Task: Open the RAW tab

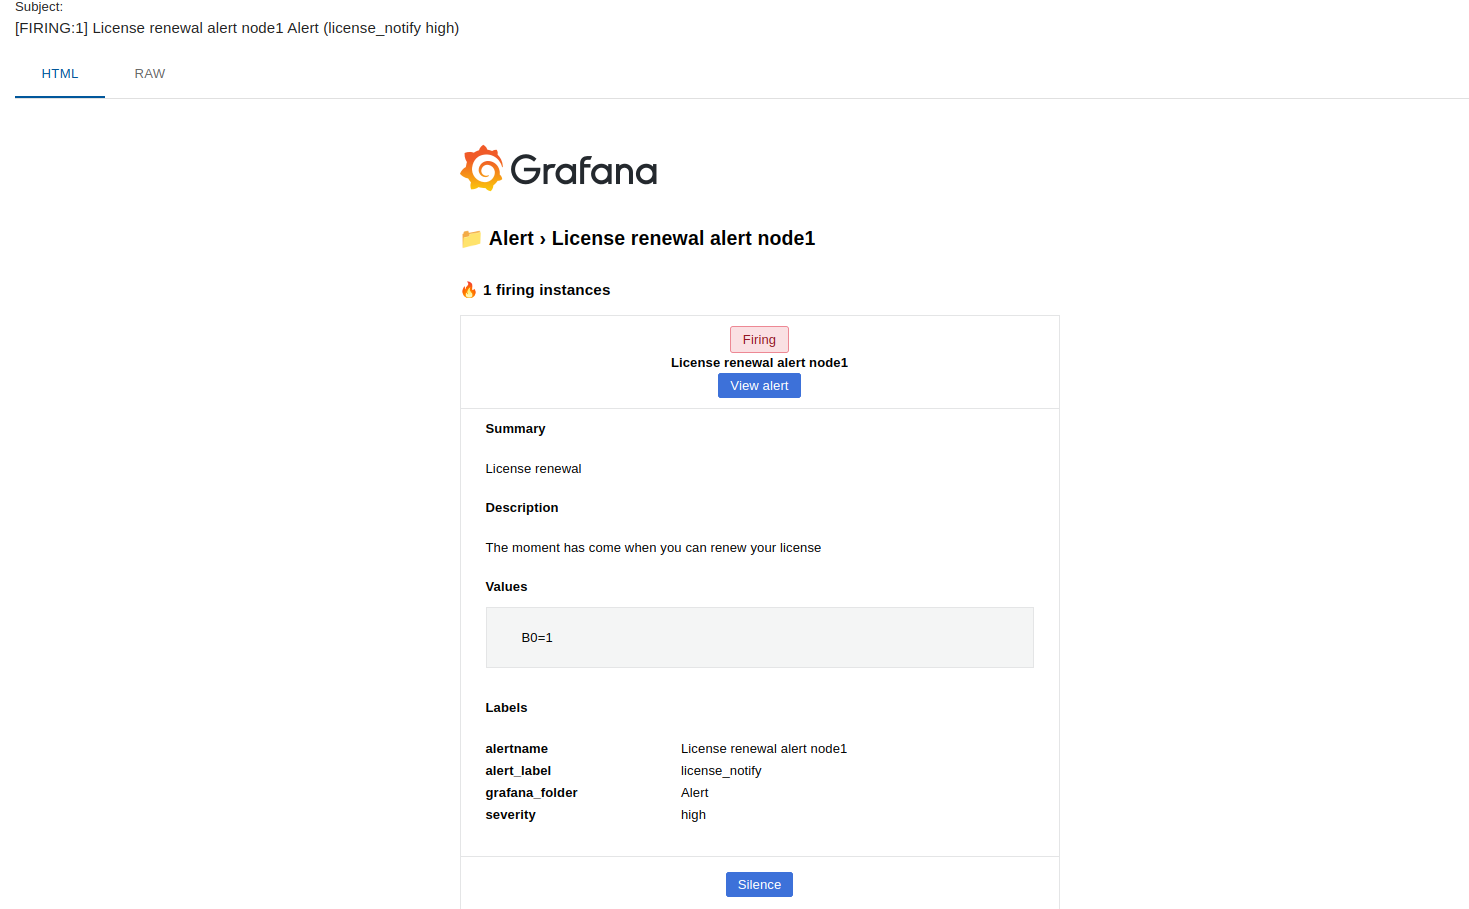Action: (x=150, y=74)
